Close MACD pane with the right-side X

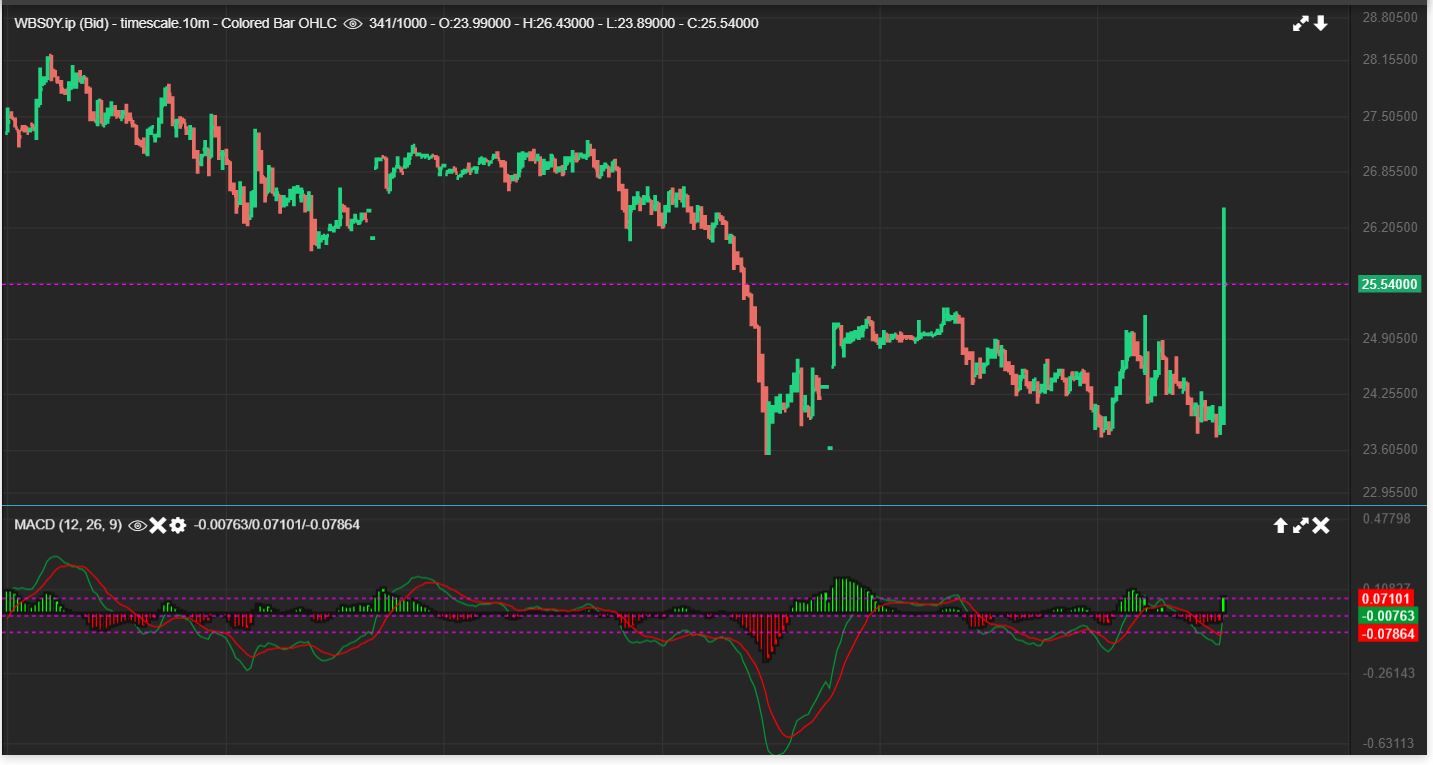[x=1321, y=526]
